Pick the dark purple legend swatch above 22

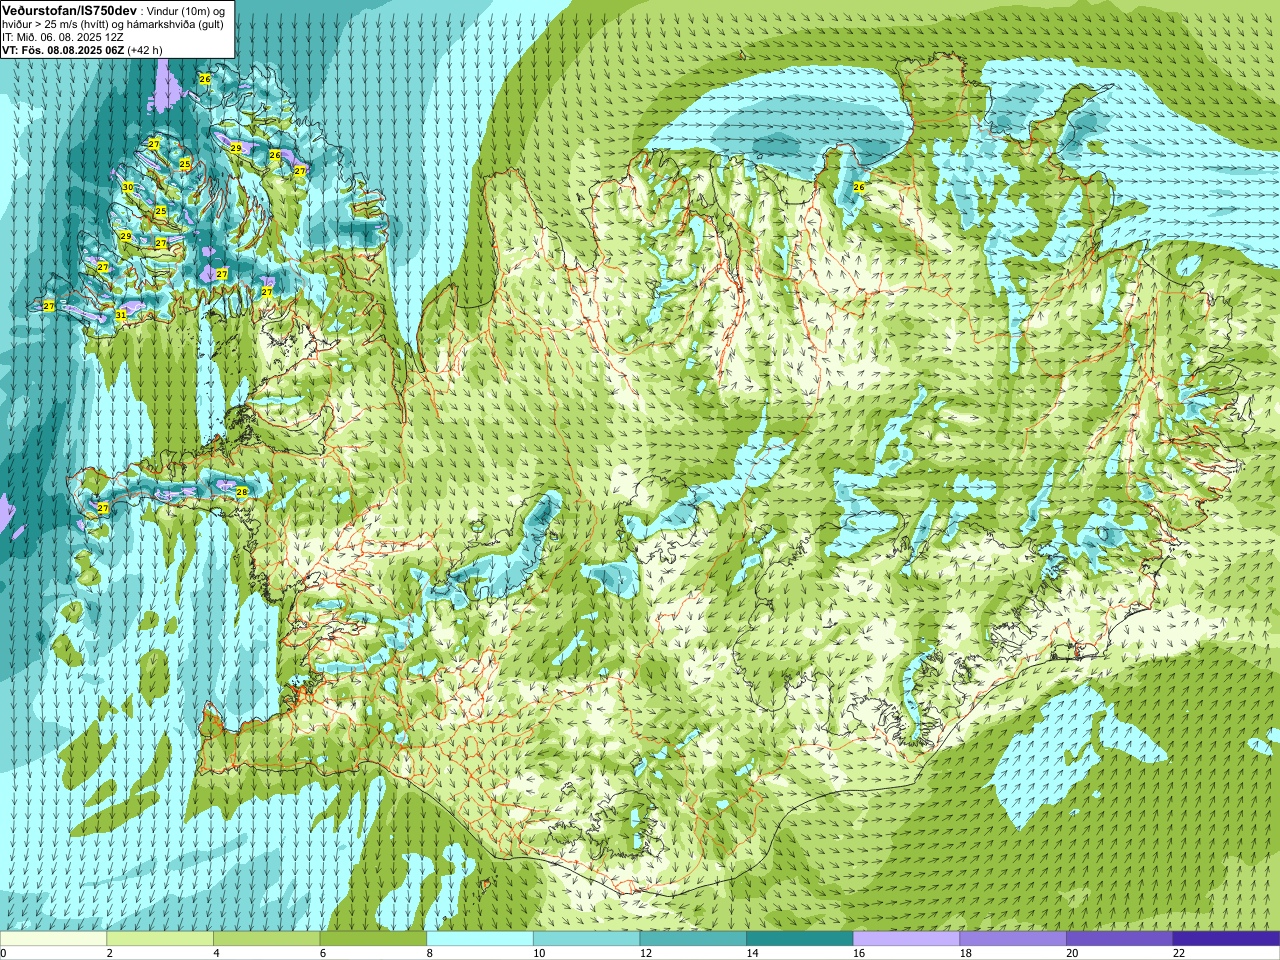[x=1227, y=939]
